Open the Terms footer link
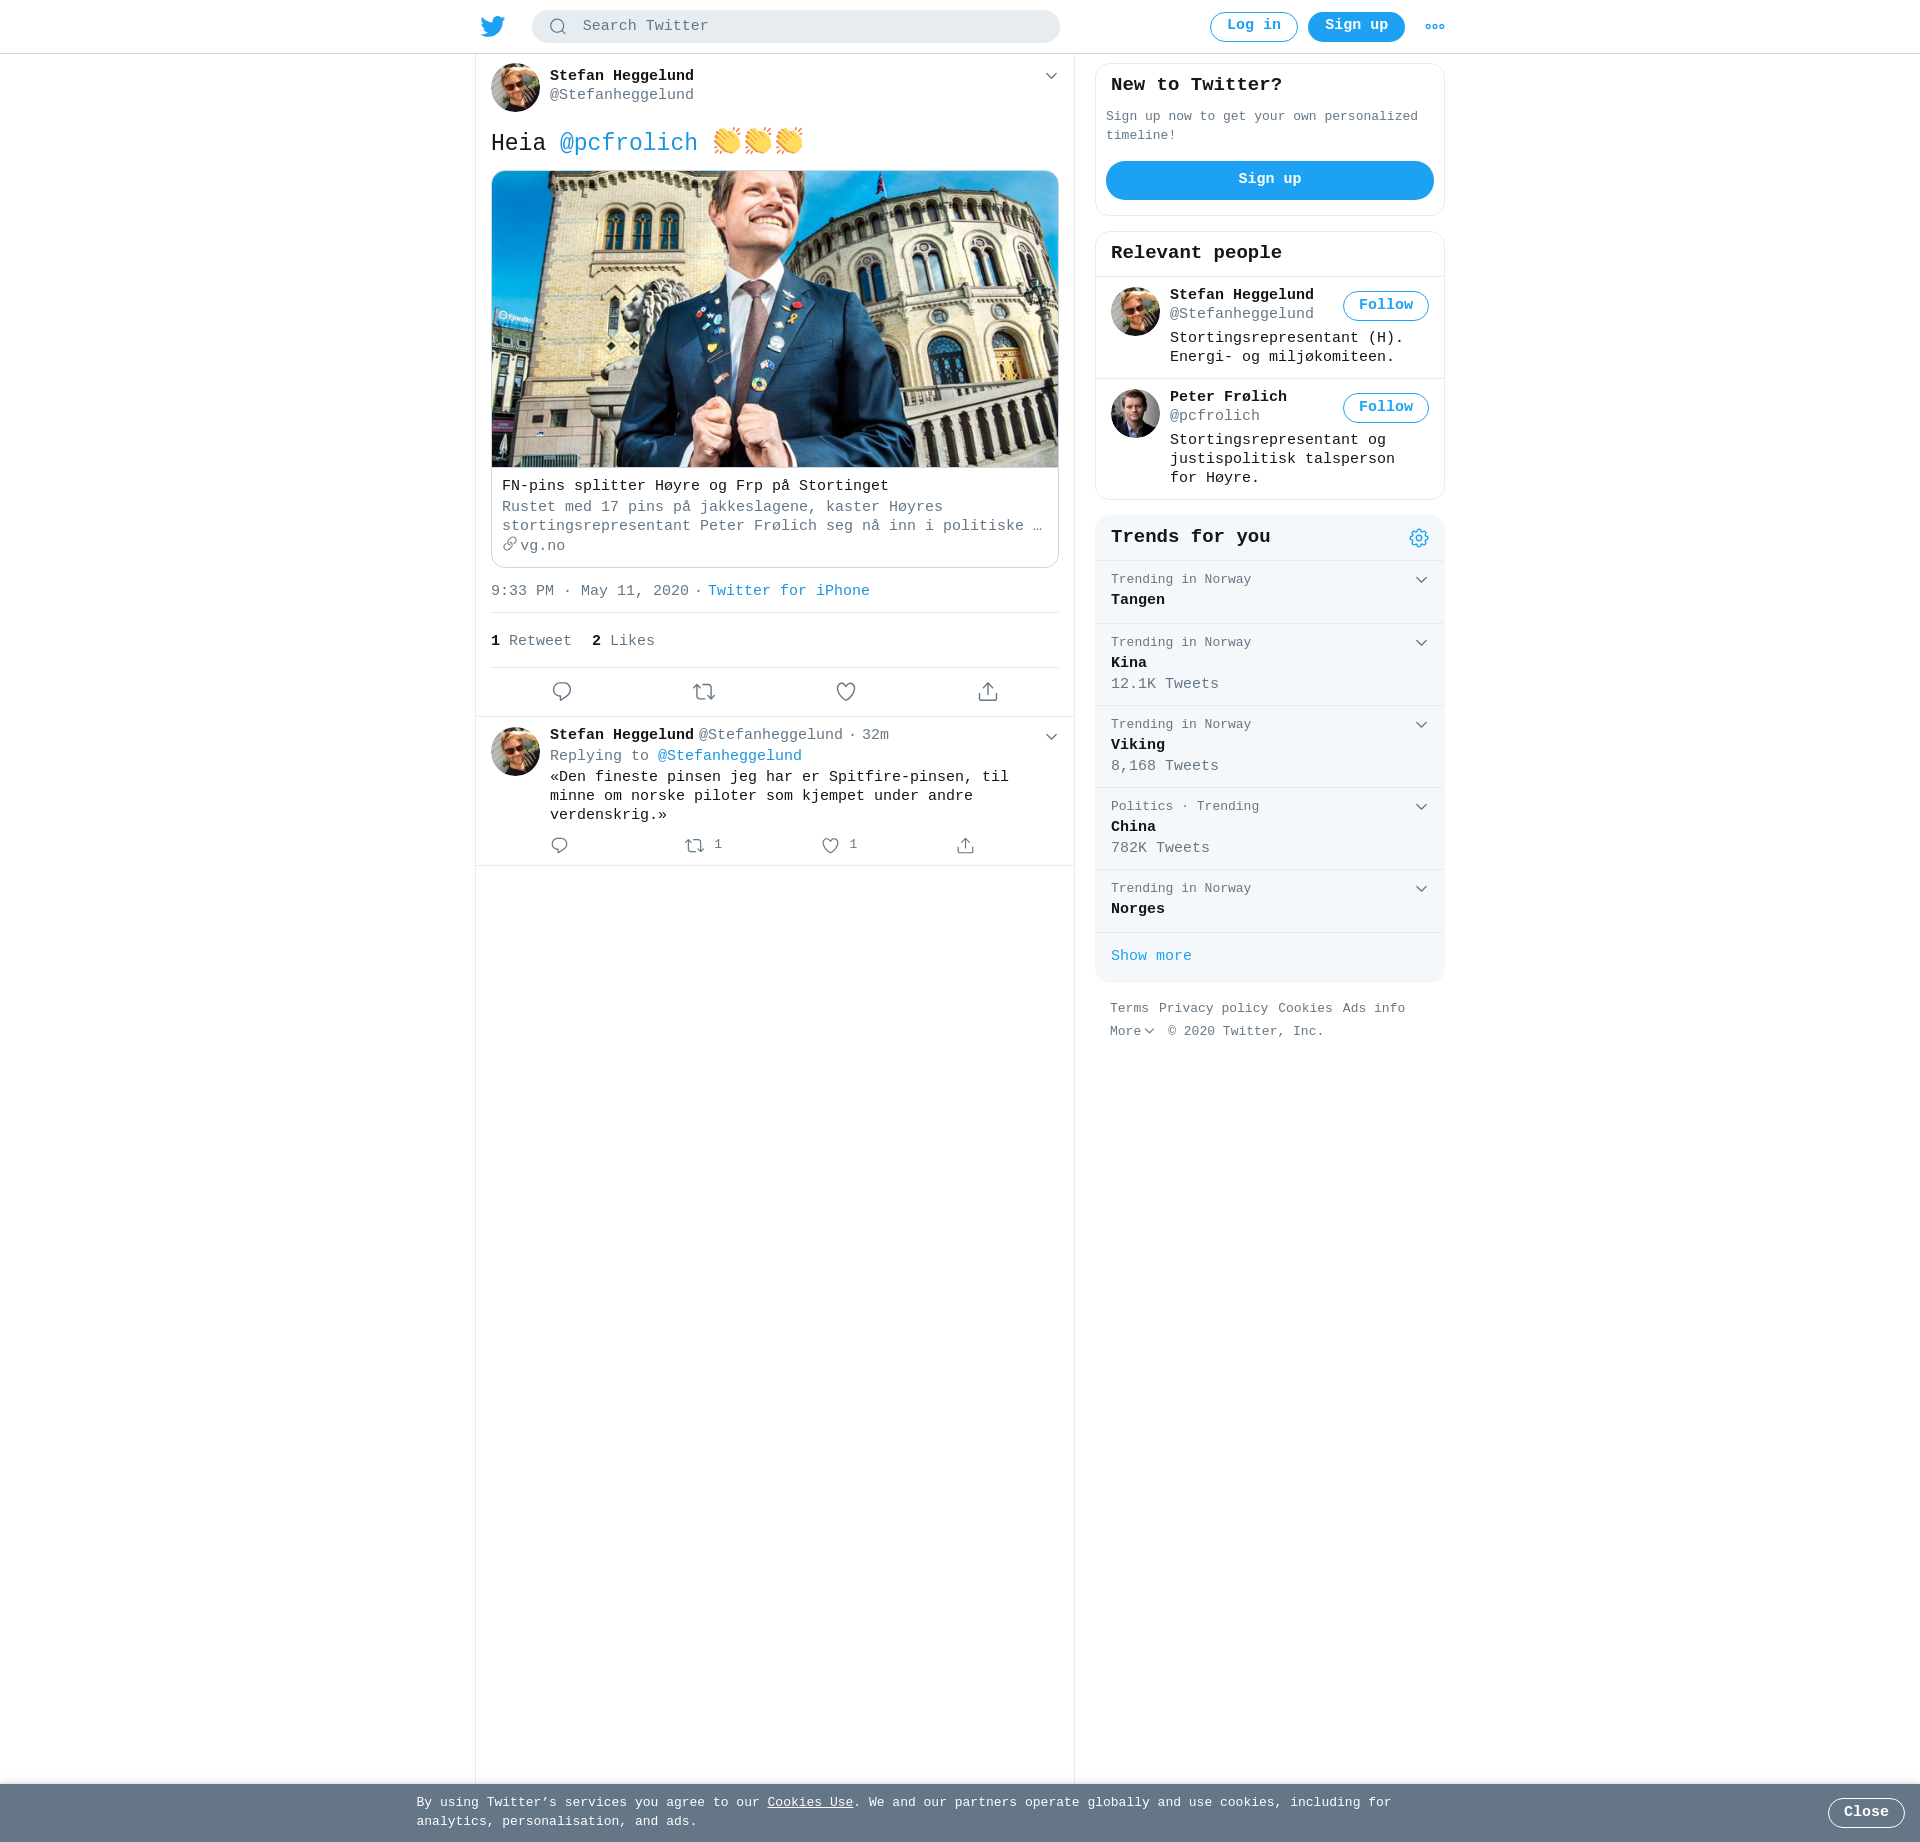 1129,1009
